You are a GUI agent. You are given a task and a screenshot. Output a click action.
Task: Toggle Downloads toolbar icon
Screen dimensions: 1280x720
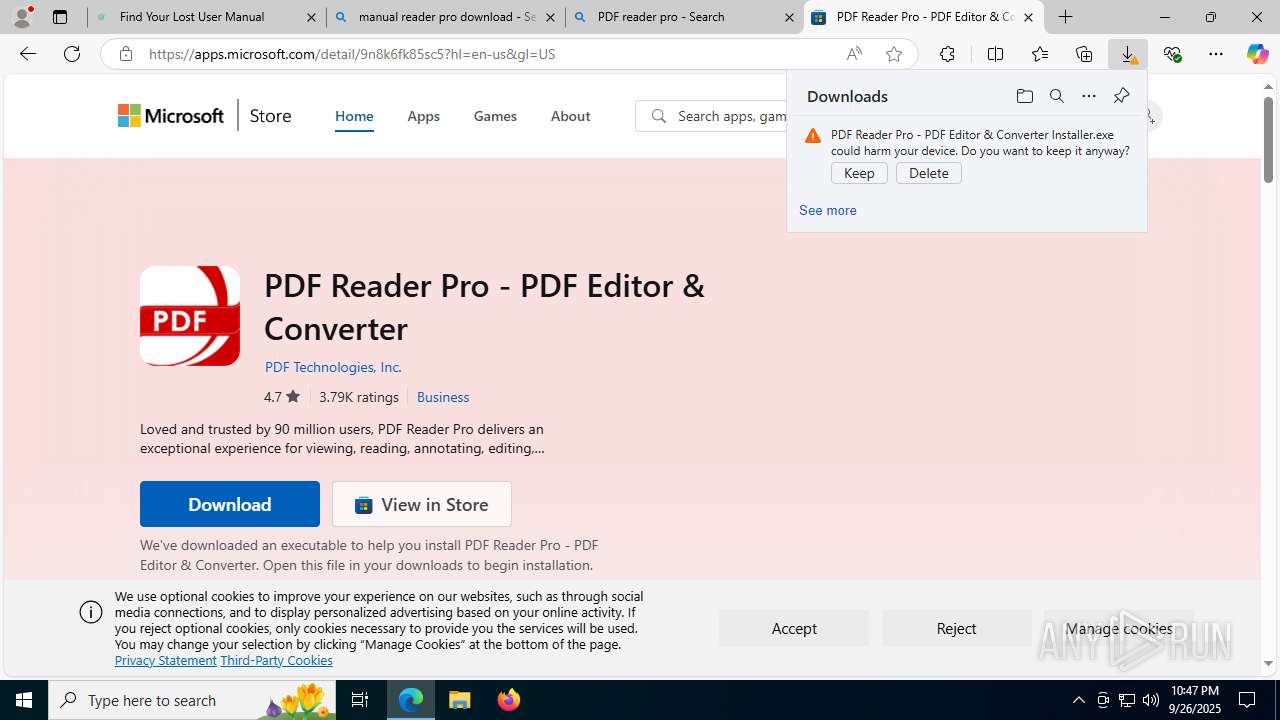1128,54
